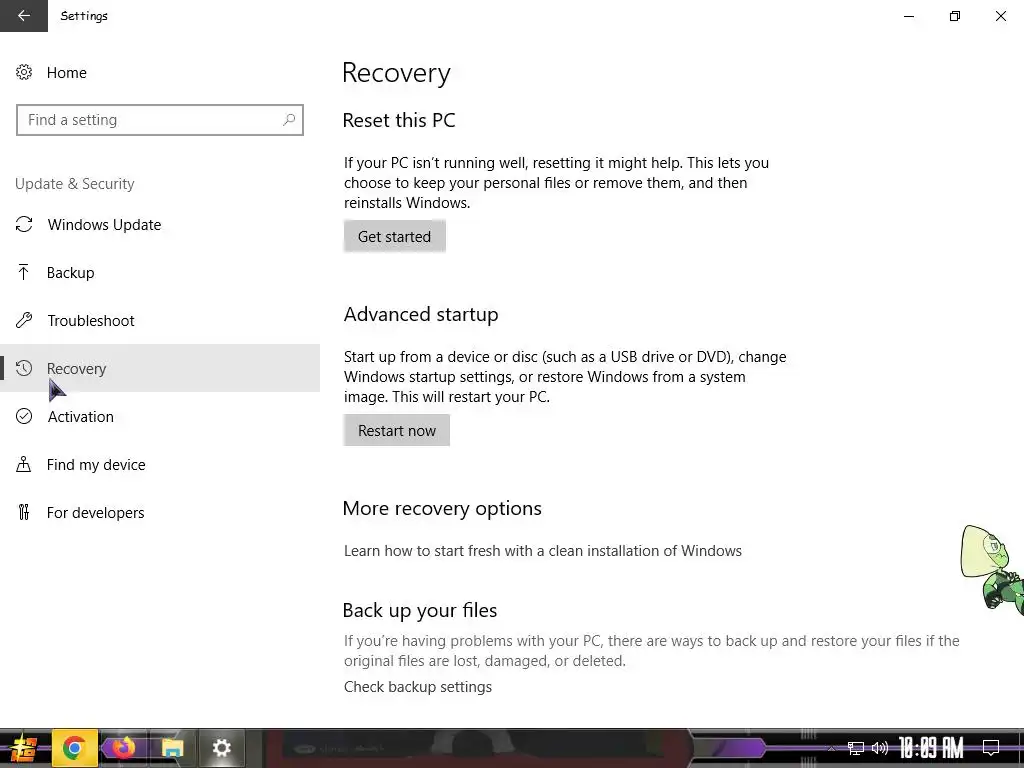Click Get started under Reset this PC
The height and width of the screenshot is (768, 1024).
tap(394, 236)
